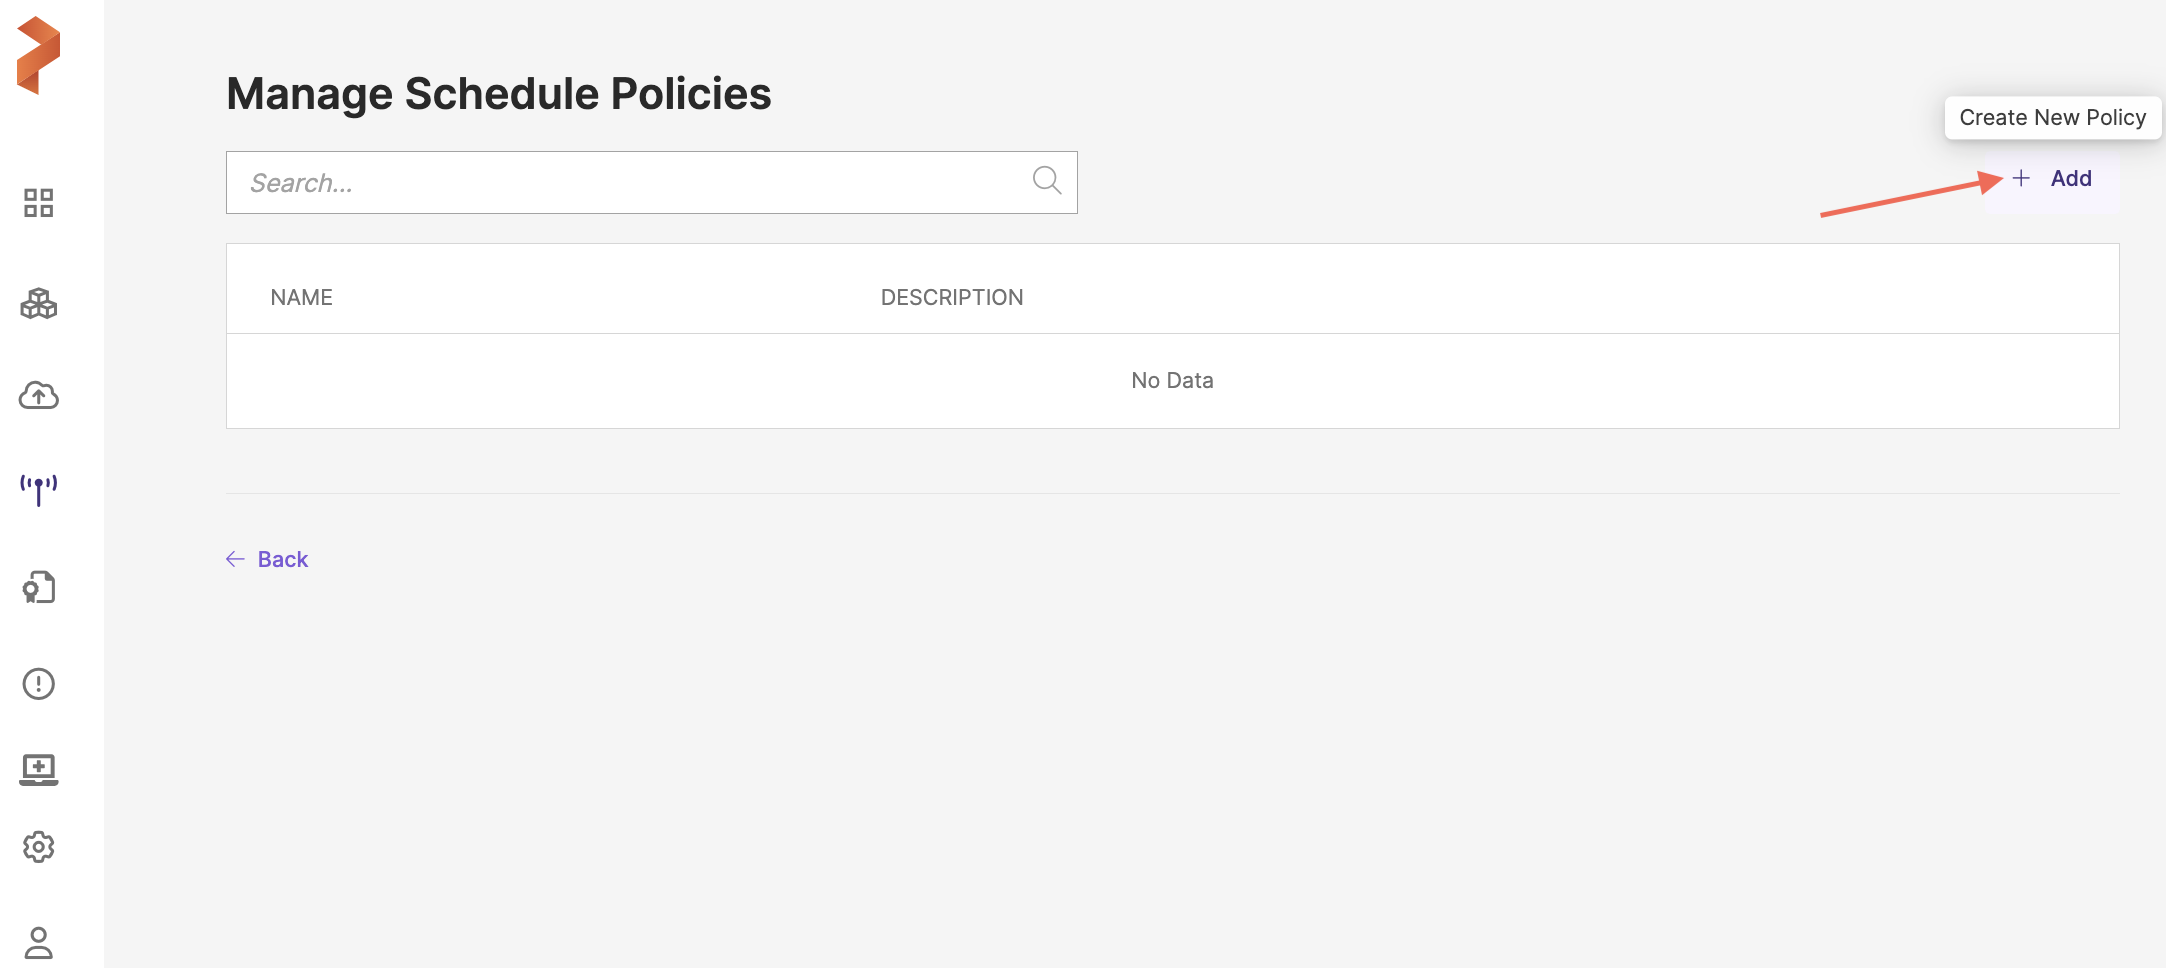This screenshot has width=2166, height=968.
Task: Click the left arrow beside Back
Action: pyautogui.click(x=236, y=559)
